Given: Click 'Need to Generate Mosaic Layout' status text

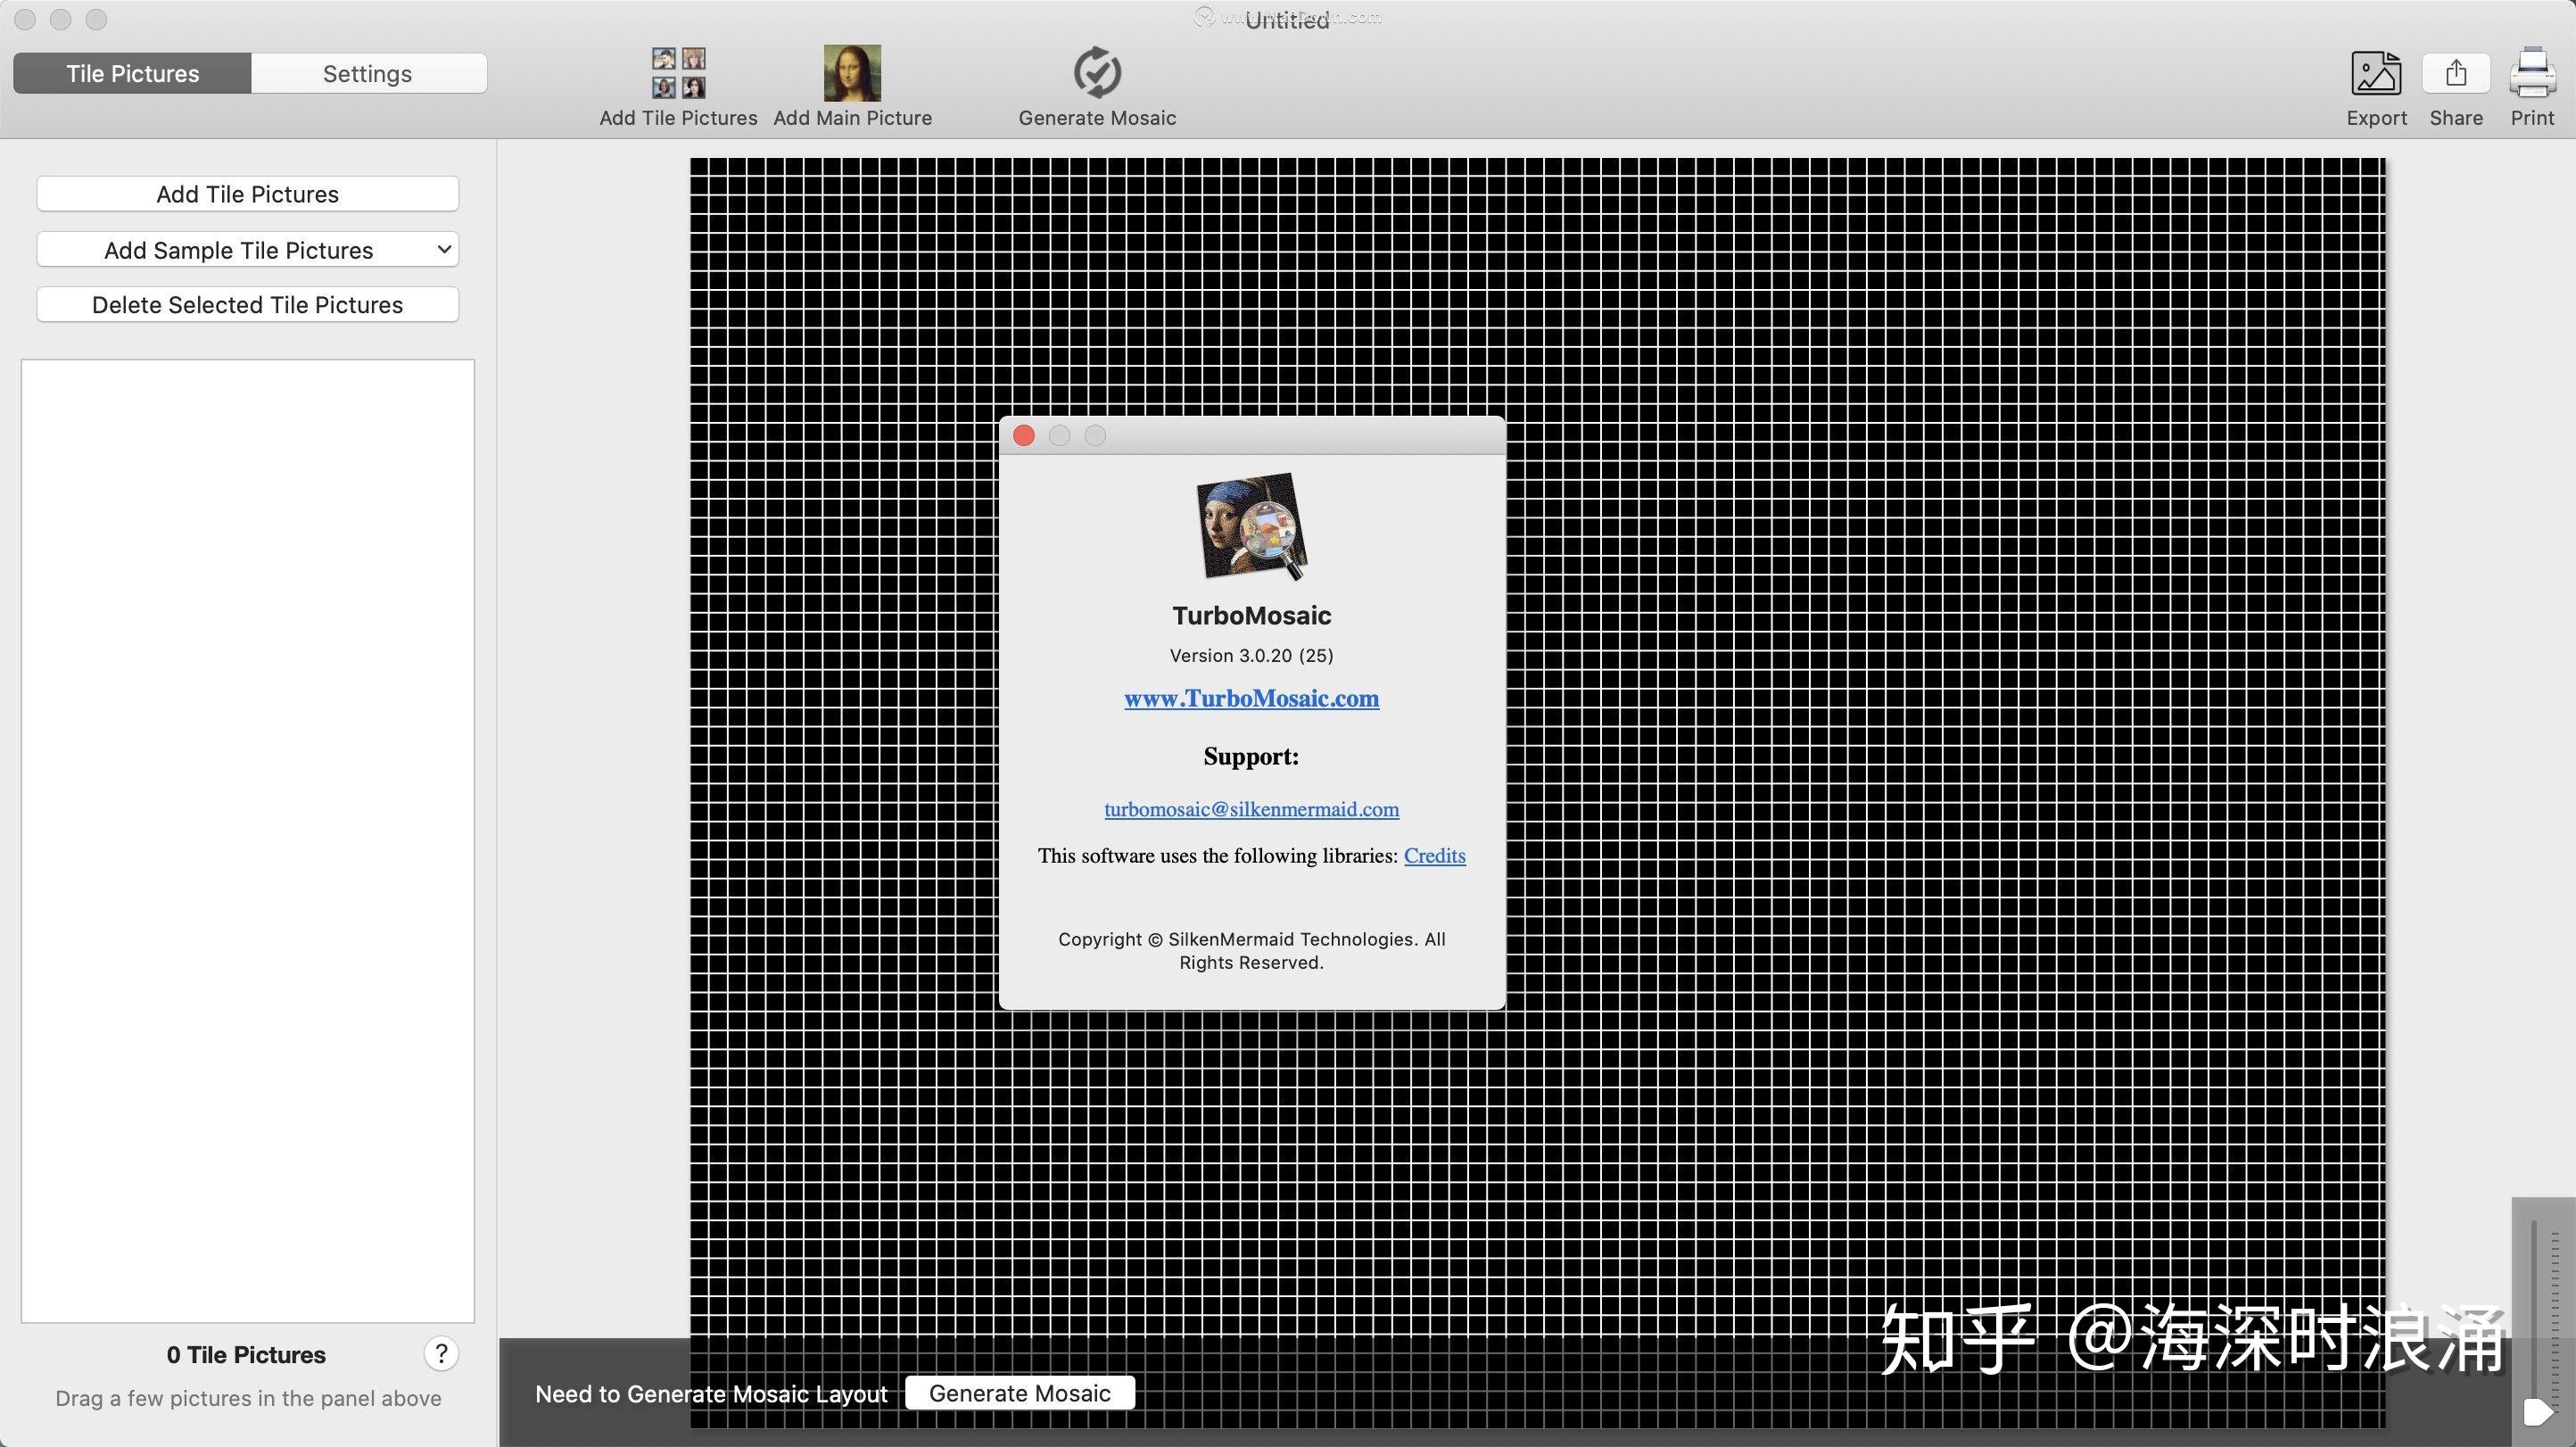Looking at the screenshot, I should (x=711, y=1394).
